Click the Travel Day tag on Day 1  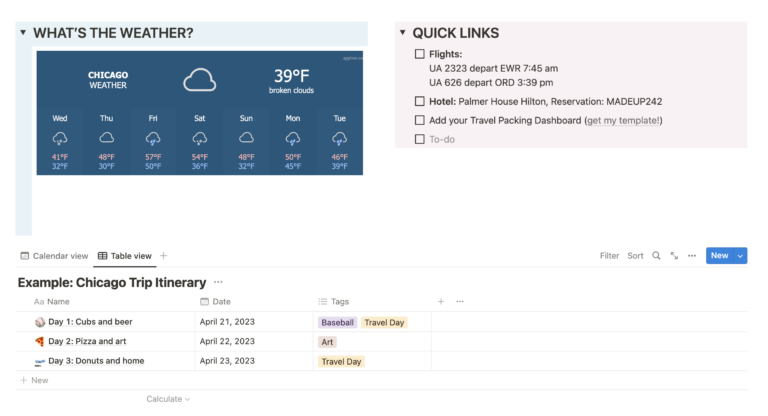384,322
